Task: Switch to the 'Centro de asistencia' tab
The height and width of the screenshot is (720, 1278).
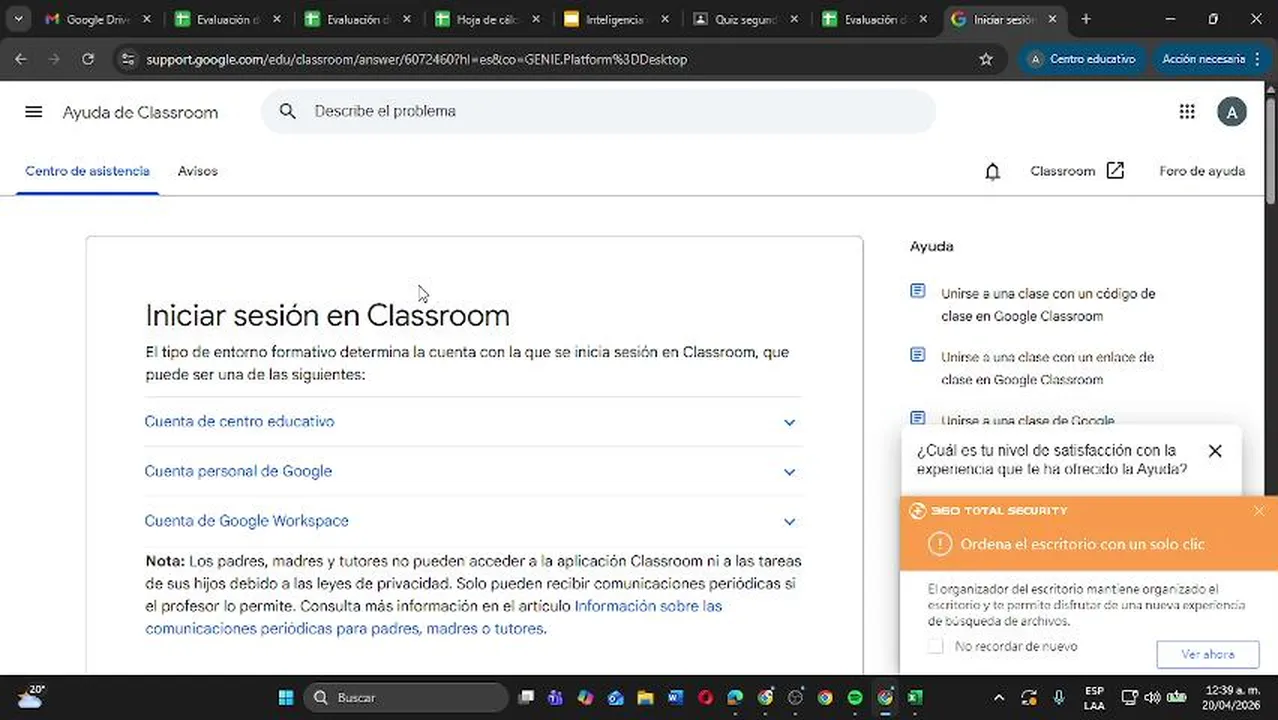Action: click(x=87, y=171)
